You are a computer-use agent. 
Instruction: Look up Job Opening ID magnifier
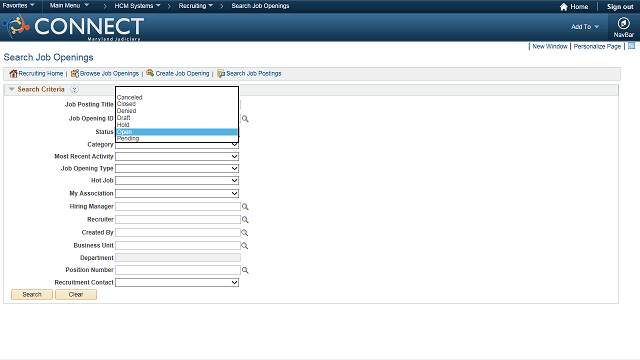click(x=245, y=119)
